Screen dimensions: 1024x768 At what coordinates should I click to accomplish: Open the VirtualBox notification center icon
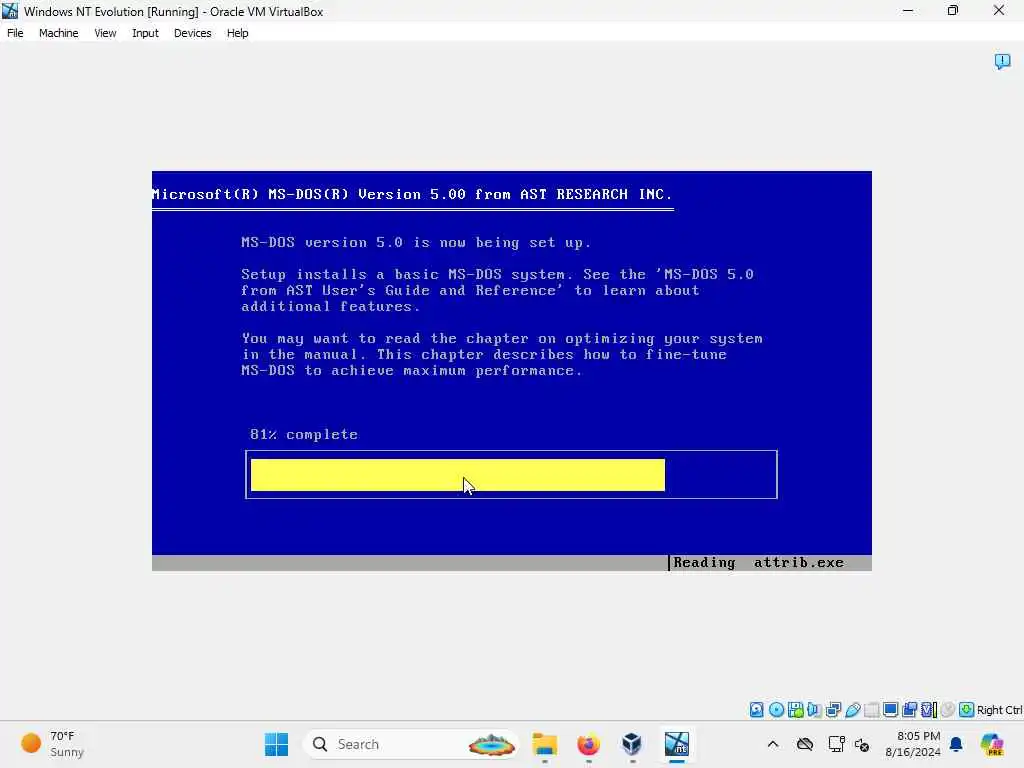point(1002,61)
